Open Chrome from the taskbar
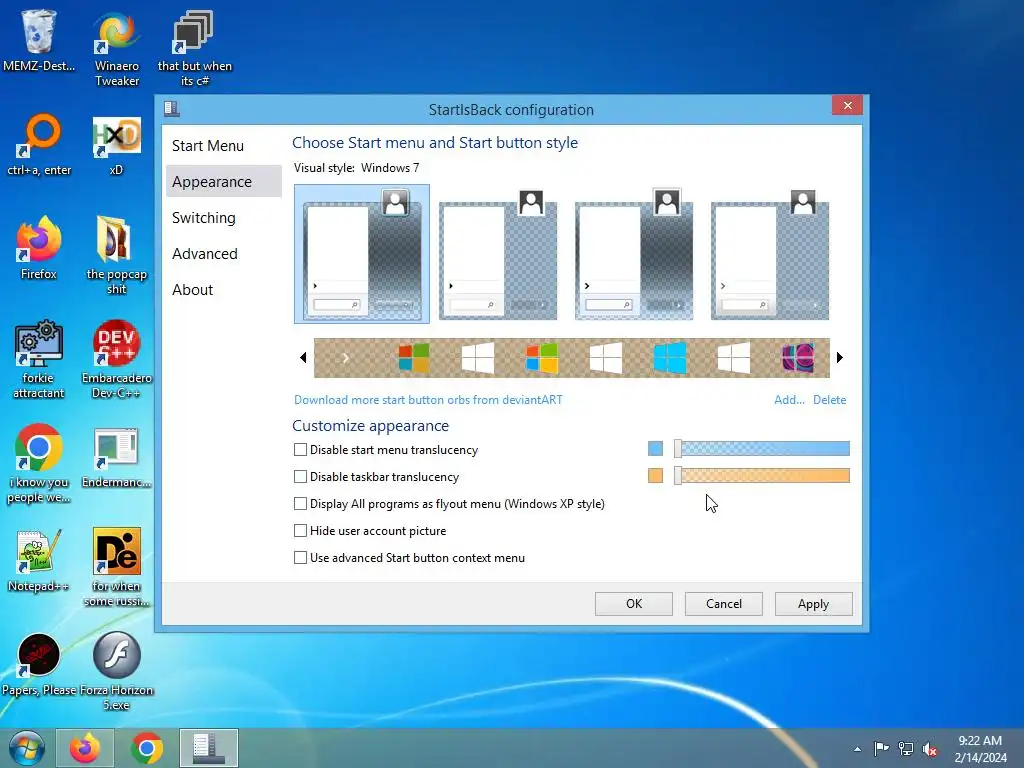Viewport: 1024px width, 768px height. tap(147, 748)
